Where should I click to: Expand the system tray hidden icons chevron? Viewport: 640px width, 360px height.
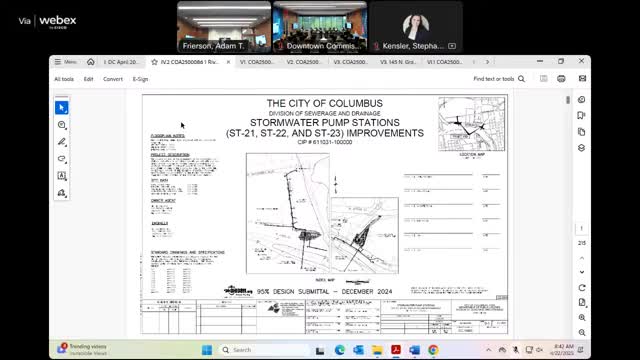tap(489, 350)
